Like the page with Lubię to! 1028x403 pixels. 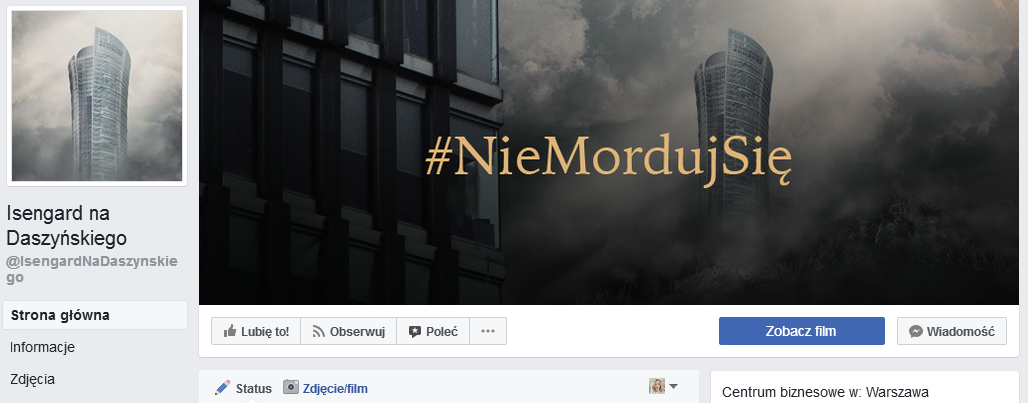pyautogui.click(x=256, y=331)
